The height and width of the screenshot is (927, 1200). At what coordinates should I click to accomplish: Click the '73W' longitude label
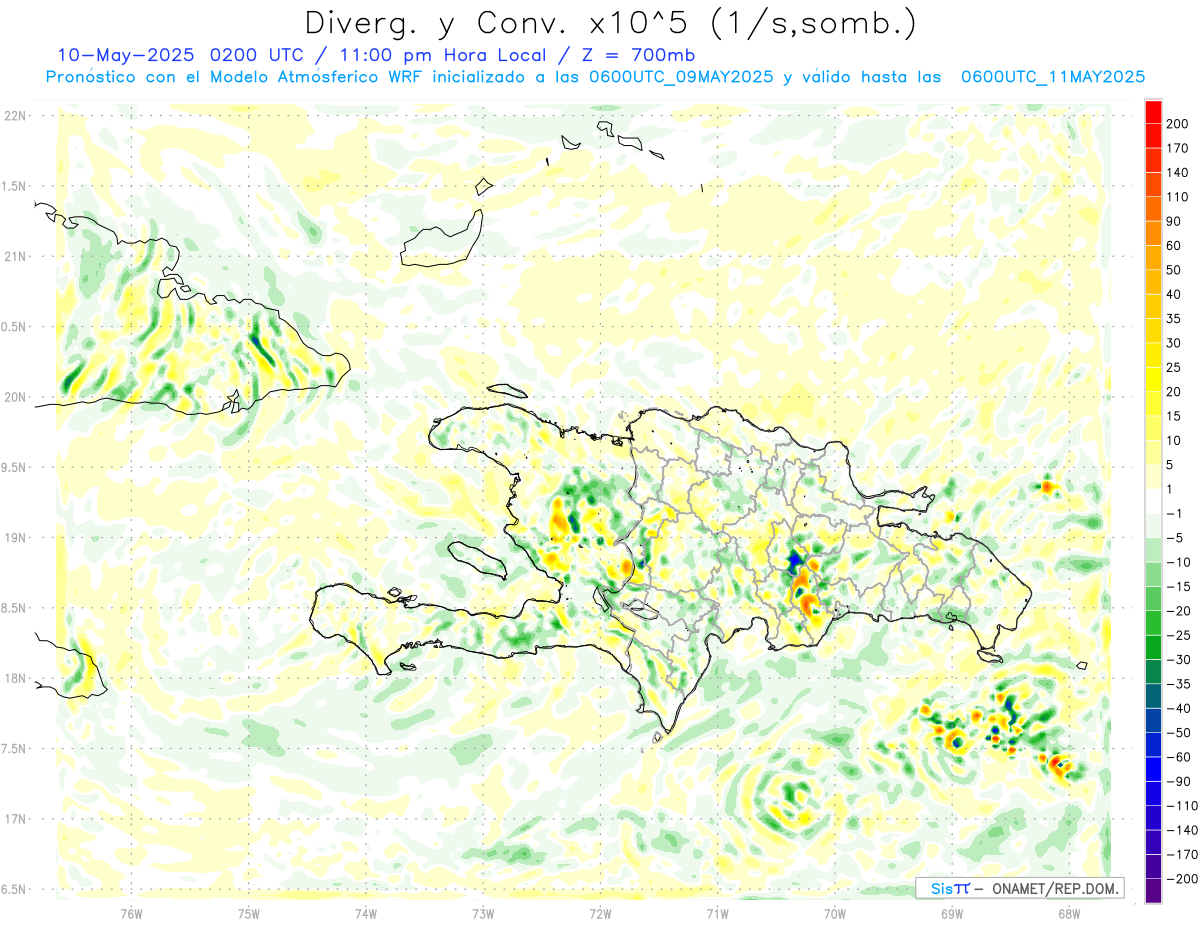point(483,912)
